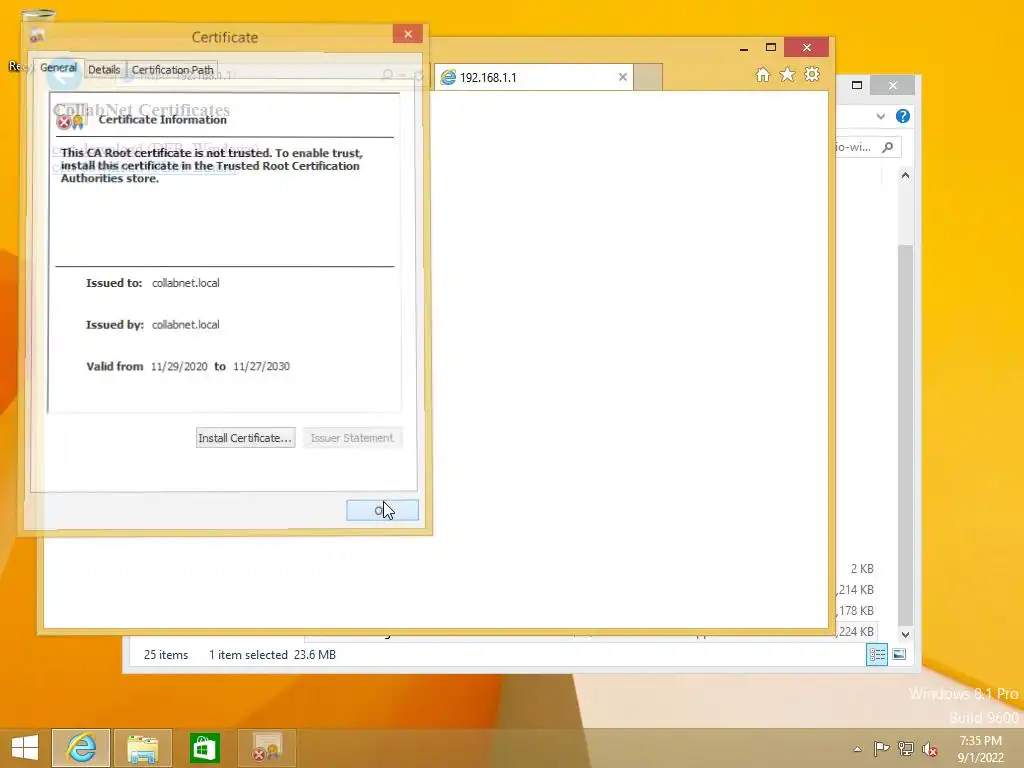The image size is (1024, 768).
Task: Click the '178 KB' file size entry
Action: tap(856, 611)
